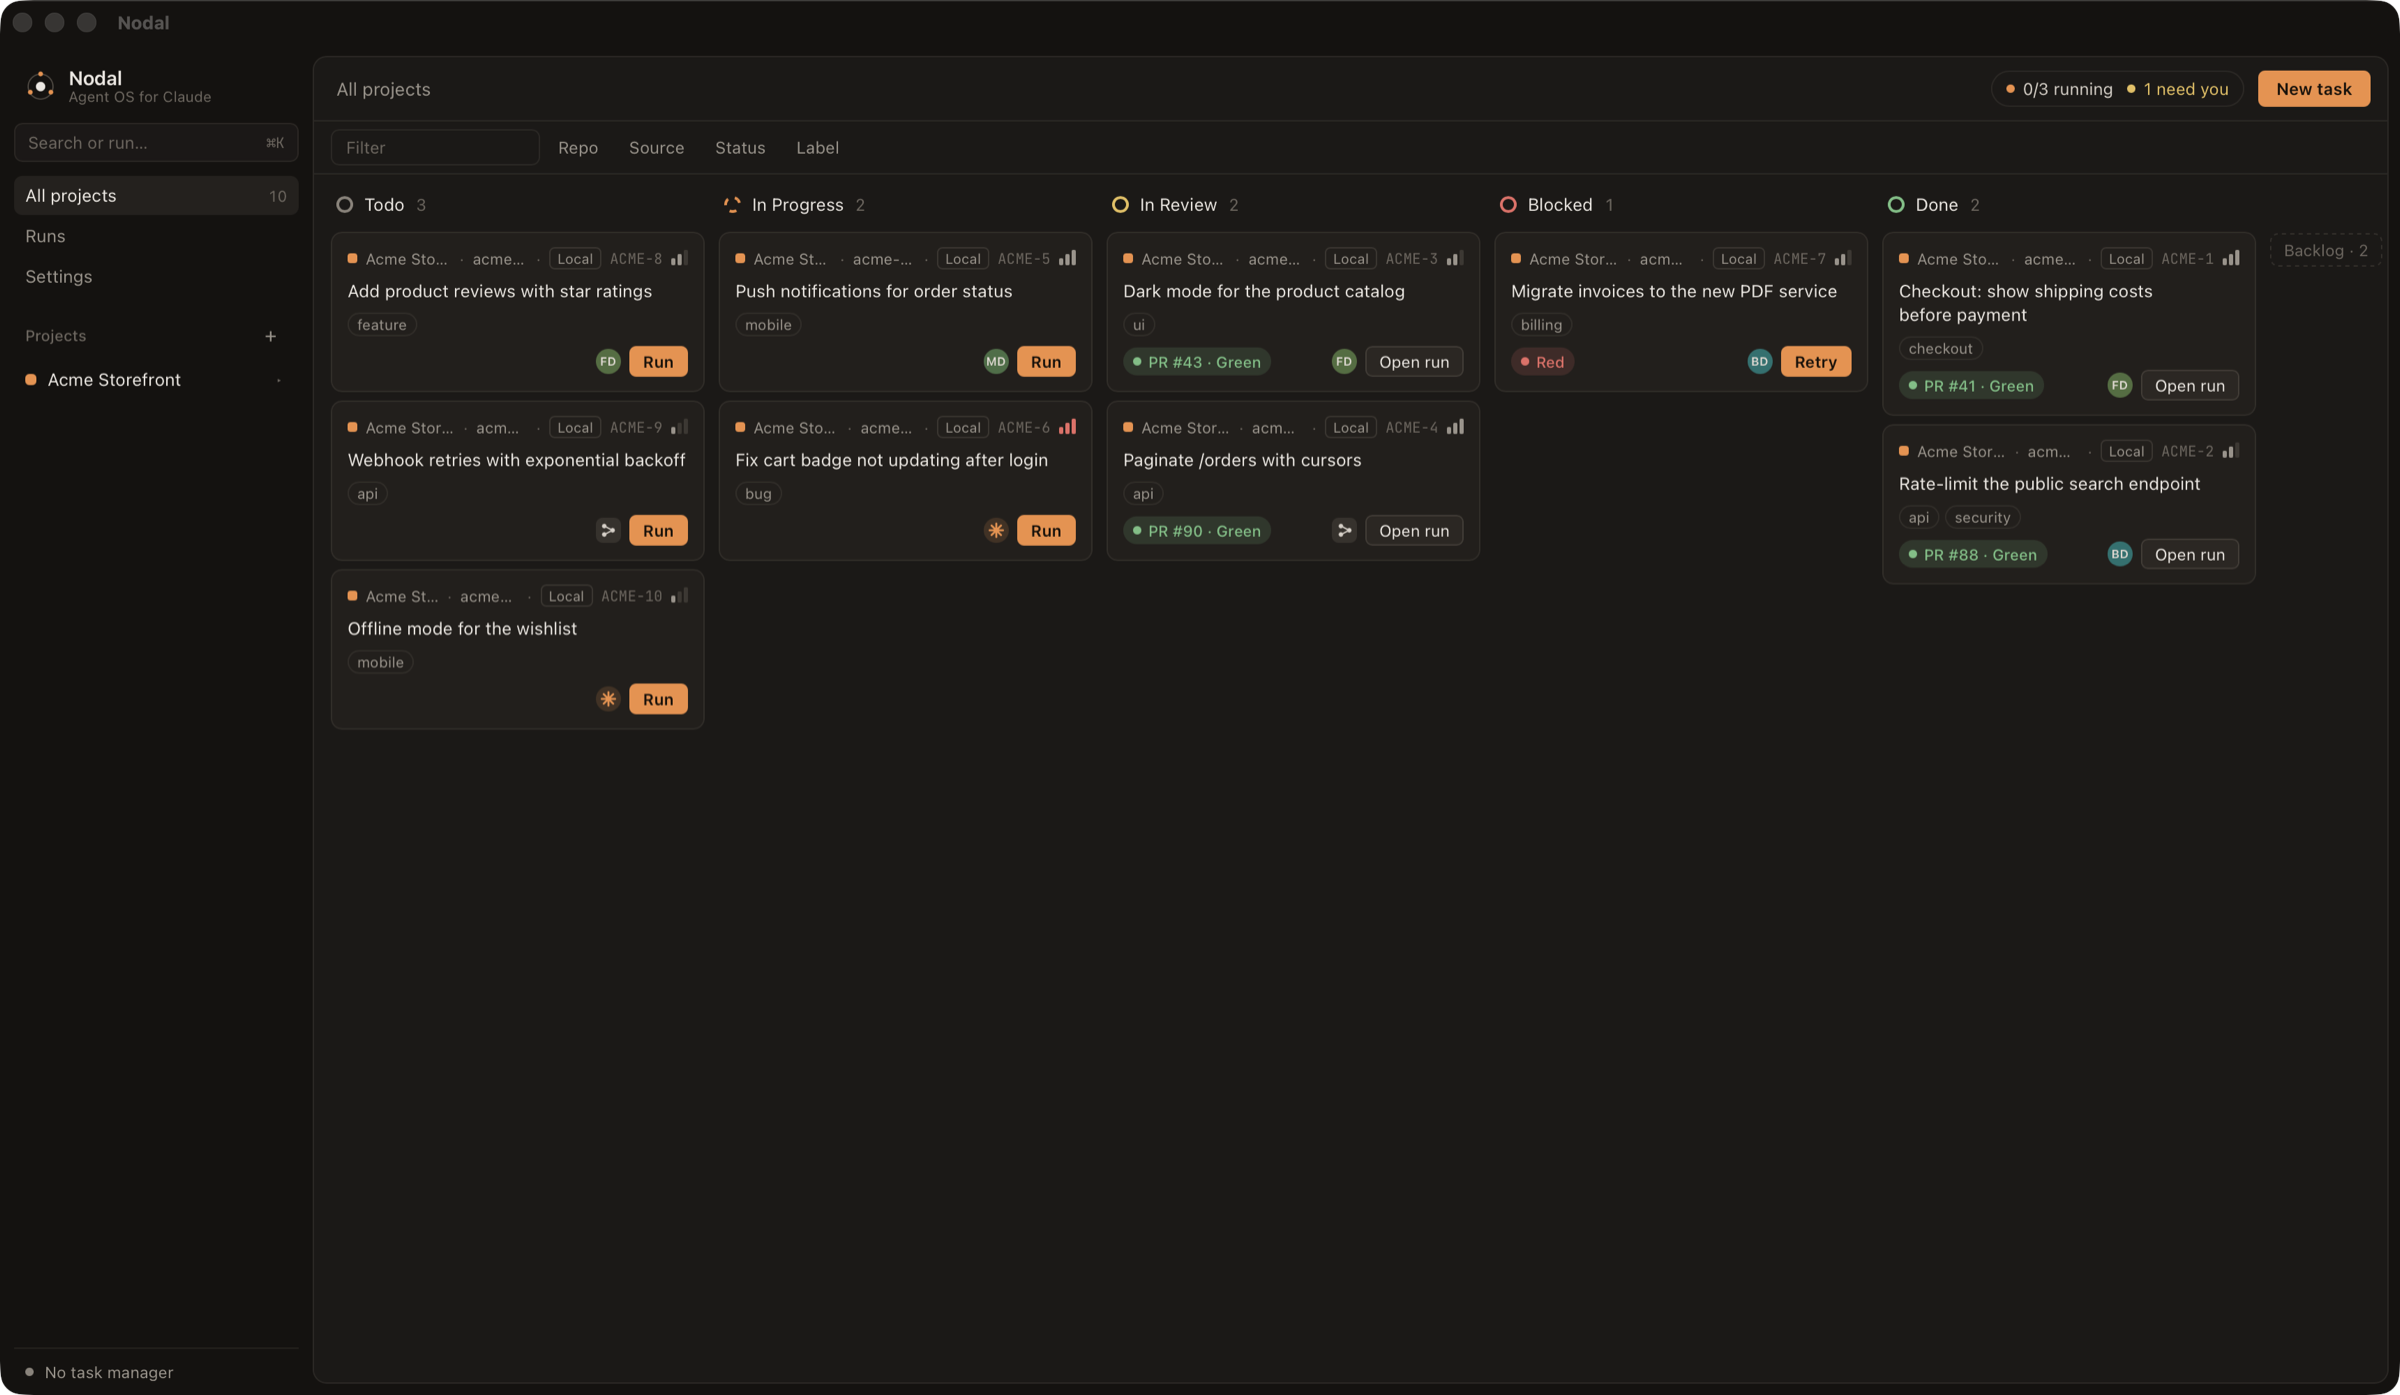Open run for Rate-limit search endpoint task
2400x1395 pixels.
click(2189, 554)
